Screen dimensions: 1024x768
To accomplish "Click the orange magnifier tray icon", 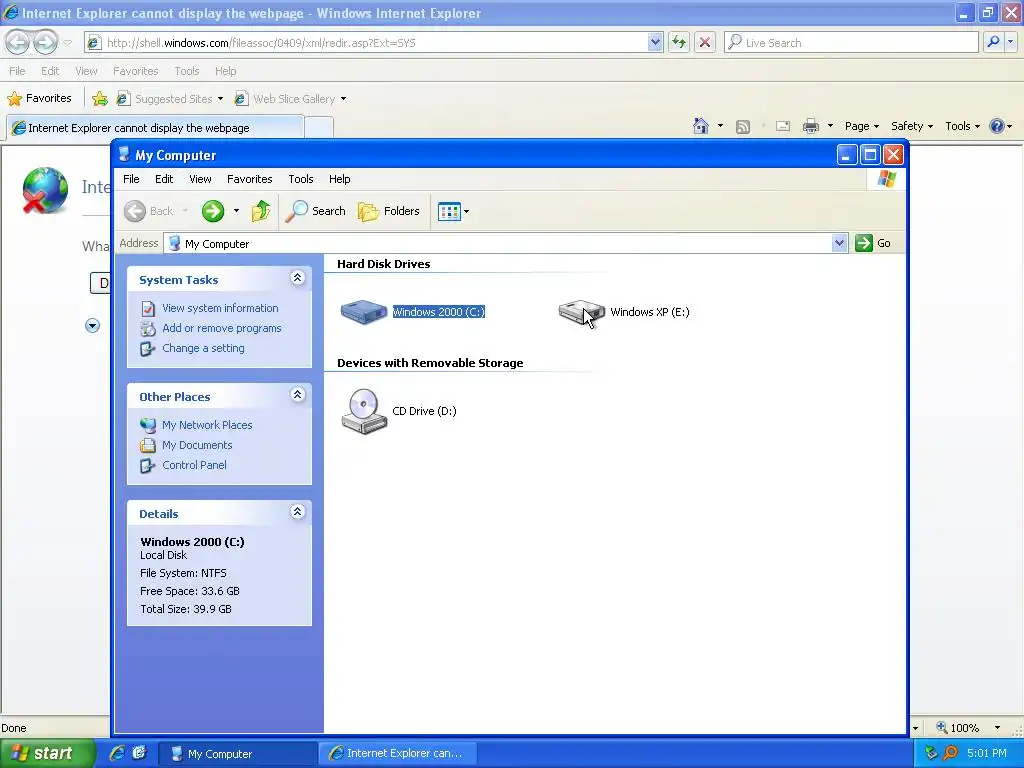I will (950, 753).
